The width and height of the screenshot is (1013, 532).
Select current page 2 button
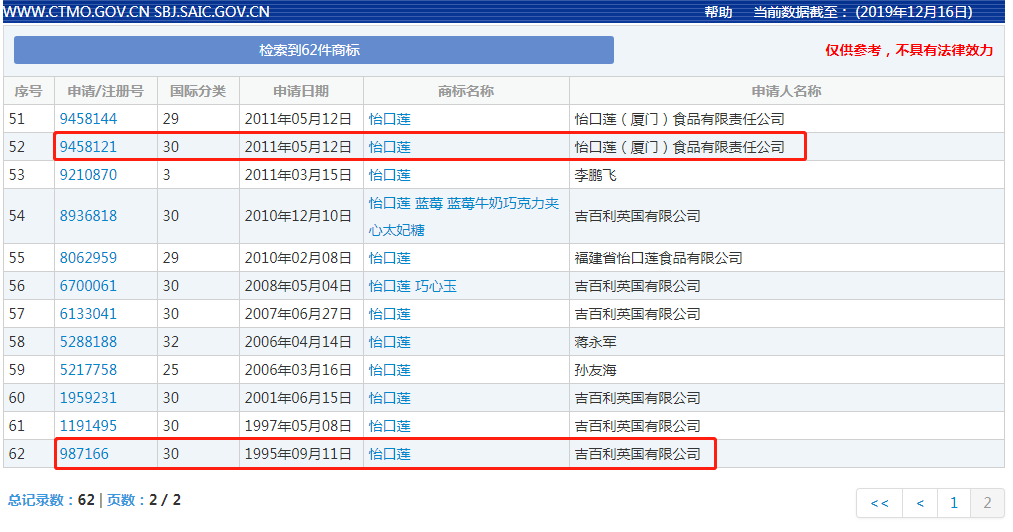(x=987, y=503)
